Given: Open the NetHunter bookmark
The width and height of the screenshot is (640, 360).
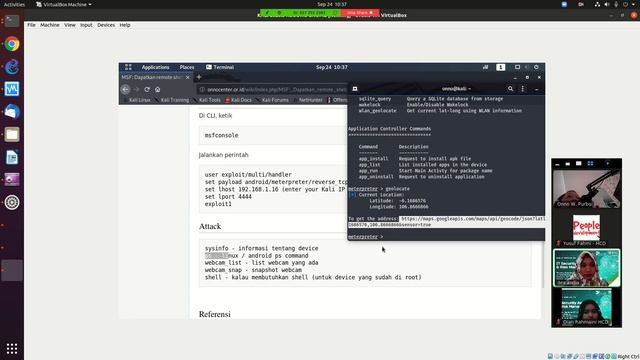Looking at the screenshot, I should point(308,100).
